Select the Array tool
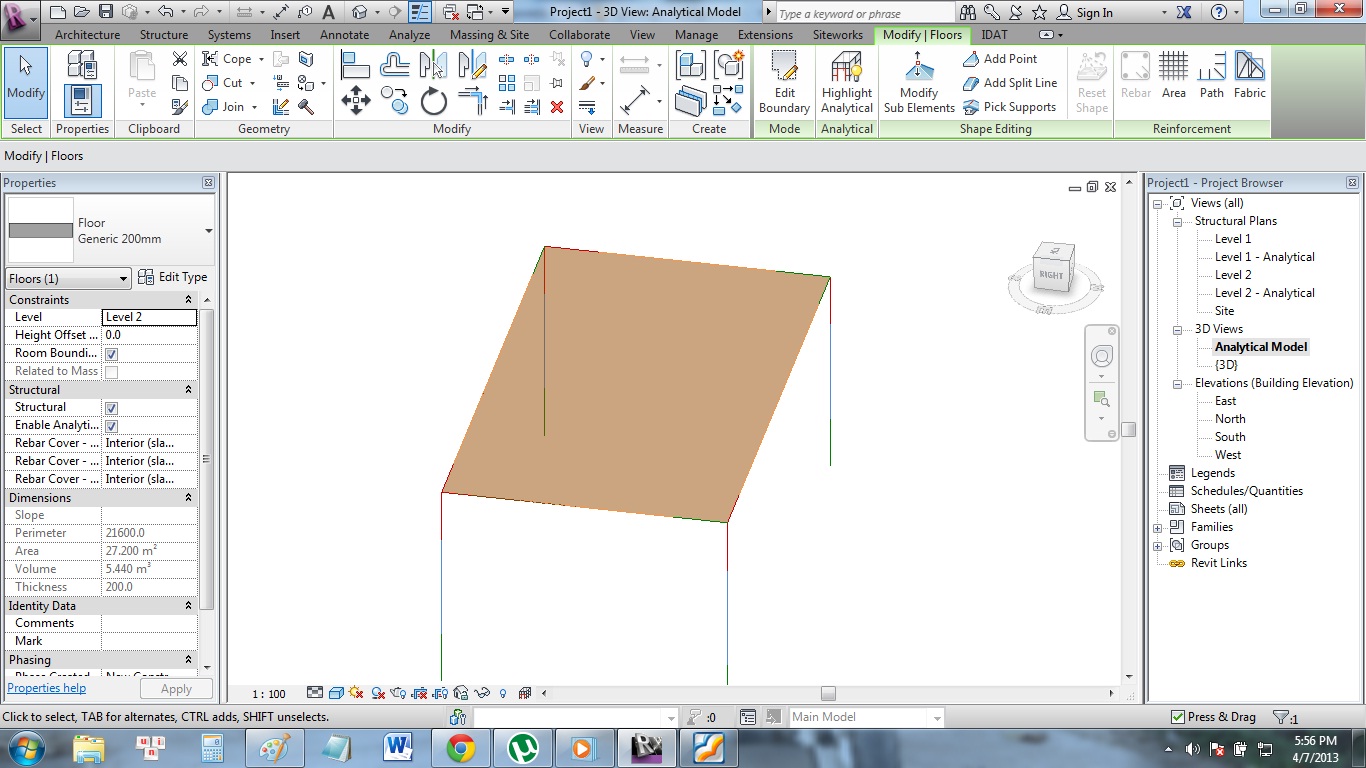Image resolution: width=1366 pixels, height=768 pixels. click(507, 83)
